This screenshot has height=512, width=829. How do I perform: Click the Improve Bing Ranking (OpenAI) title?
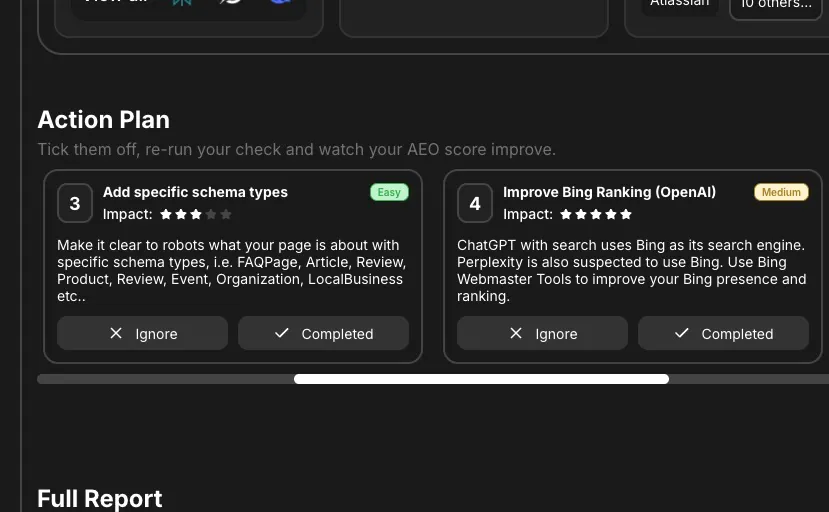(609, 192)
